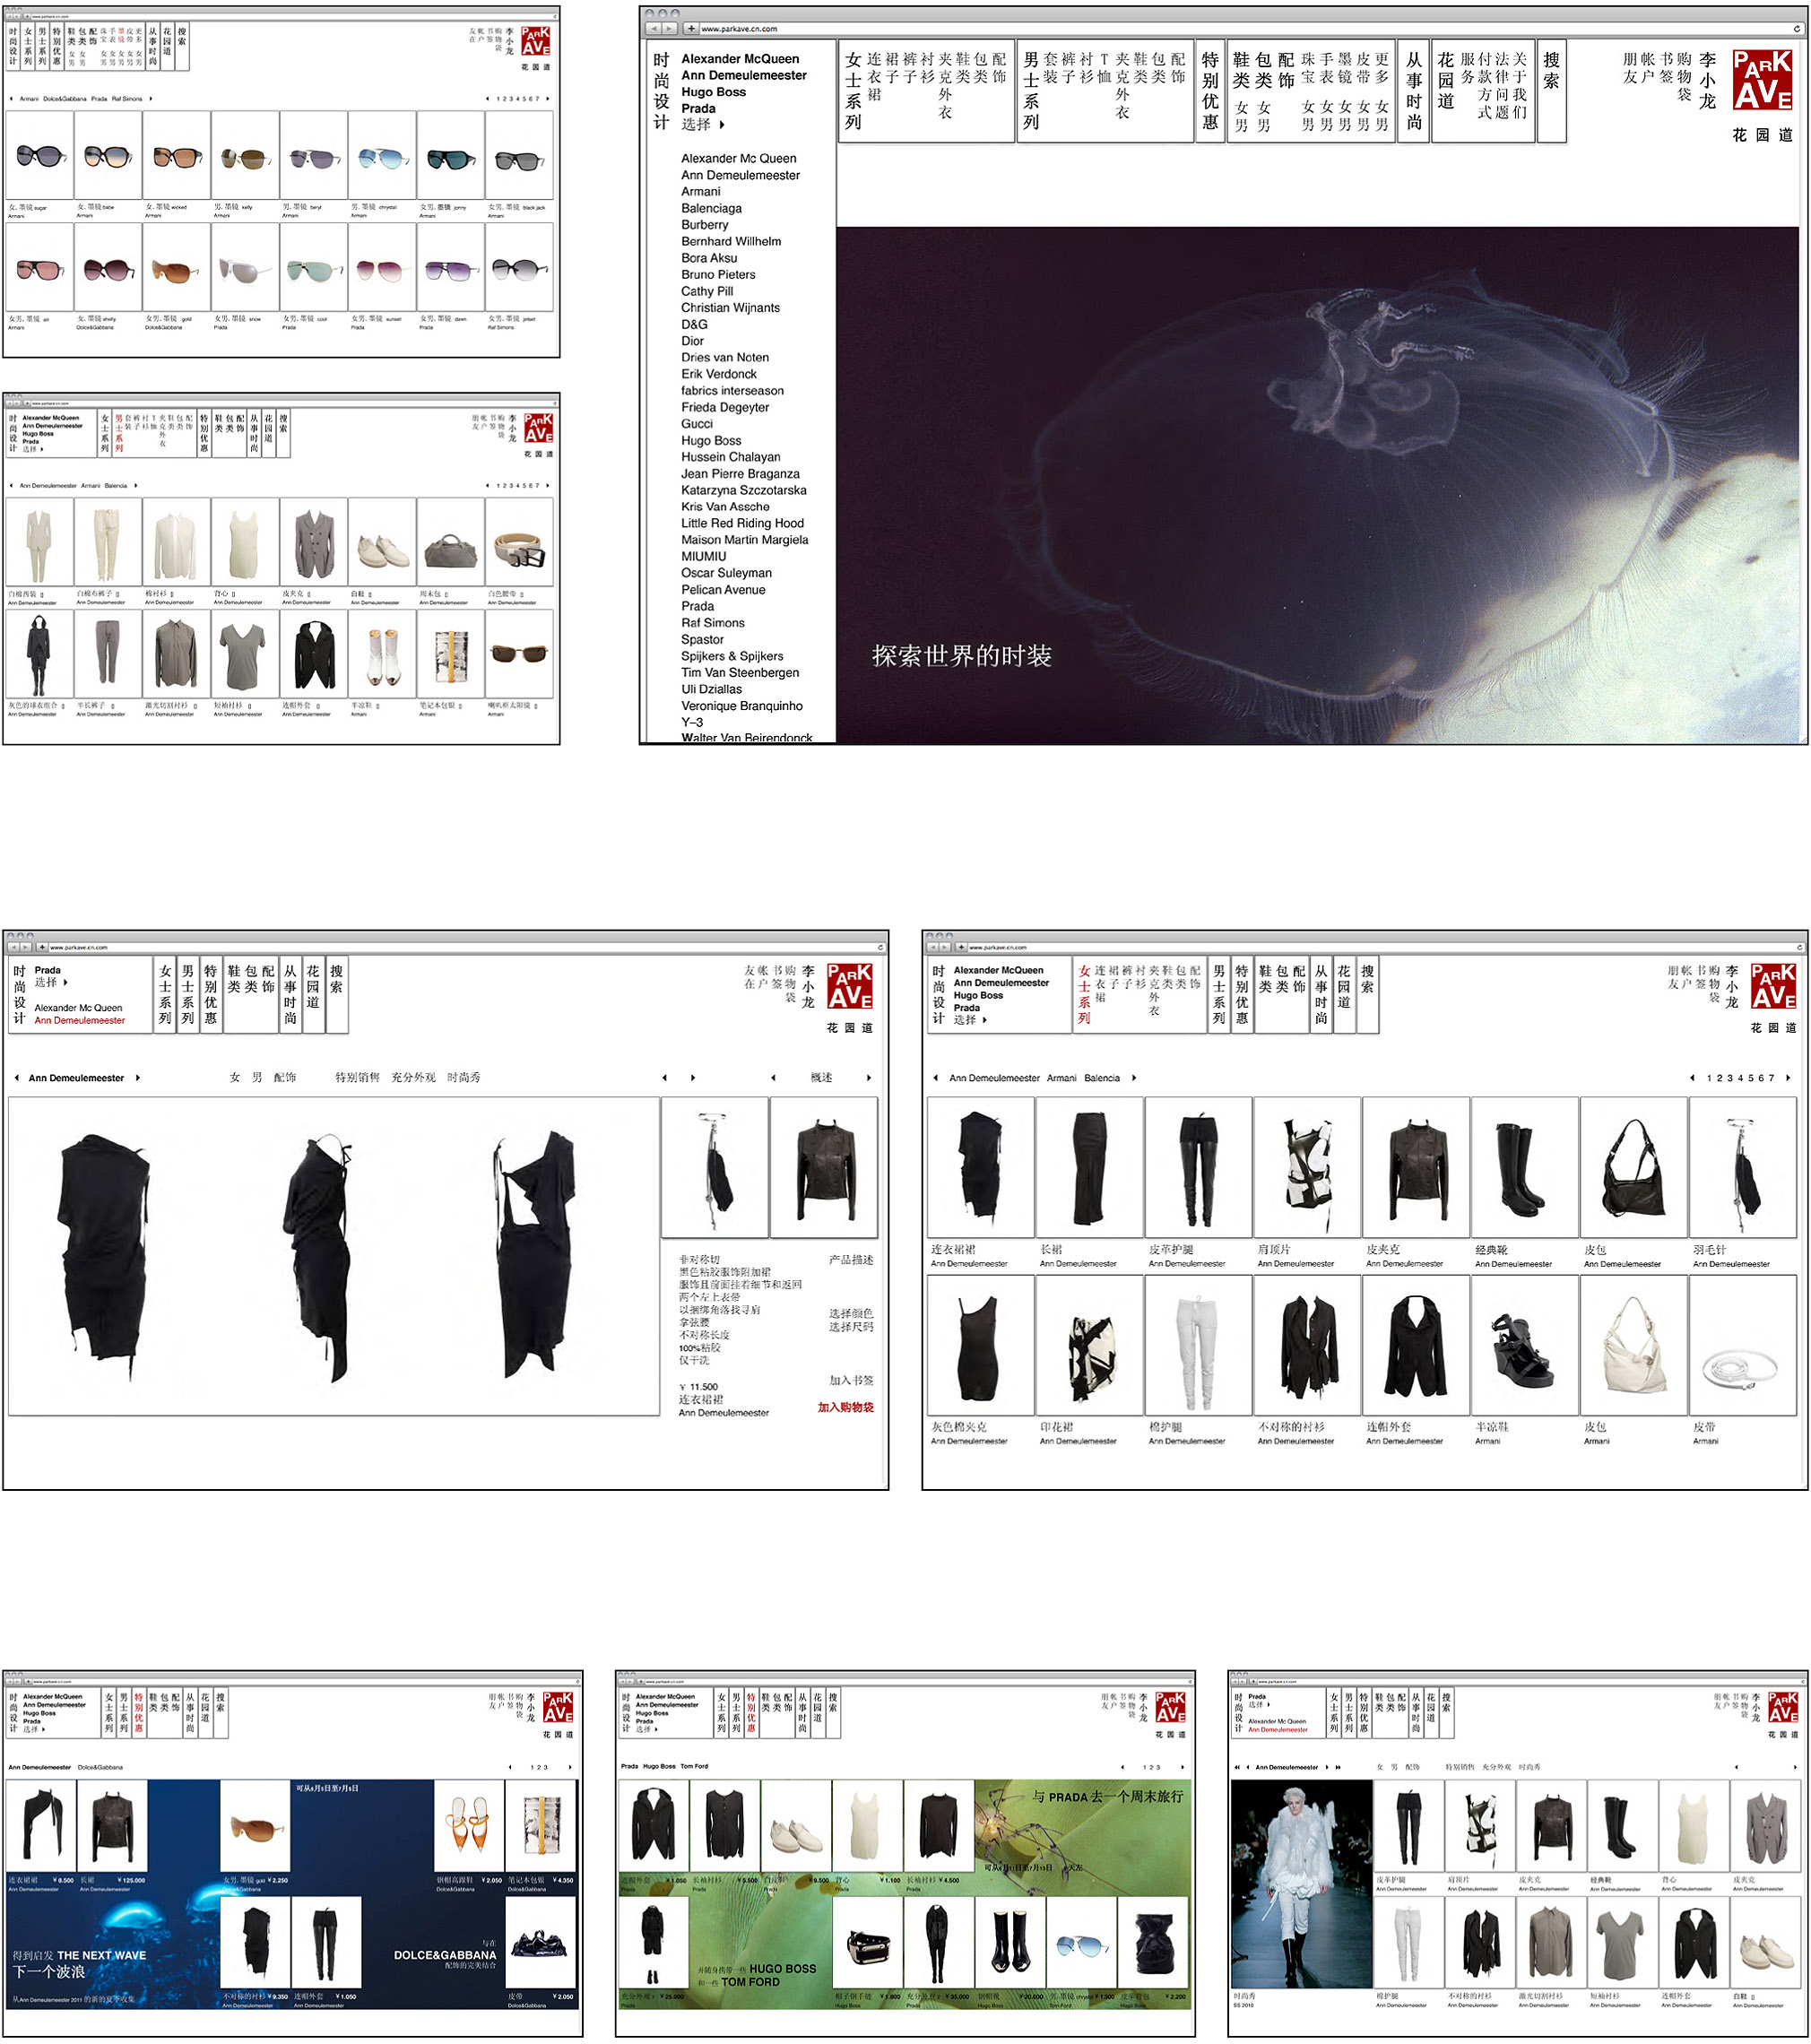1811x2044 pixels.
Task: Select Maison Martin Margiela in designer list
Action: tap(744, 540)
